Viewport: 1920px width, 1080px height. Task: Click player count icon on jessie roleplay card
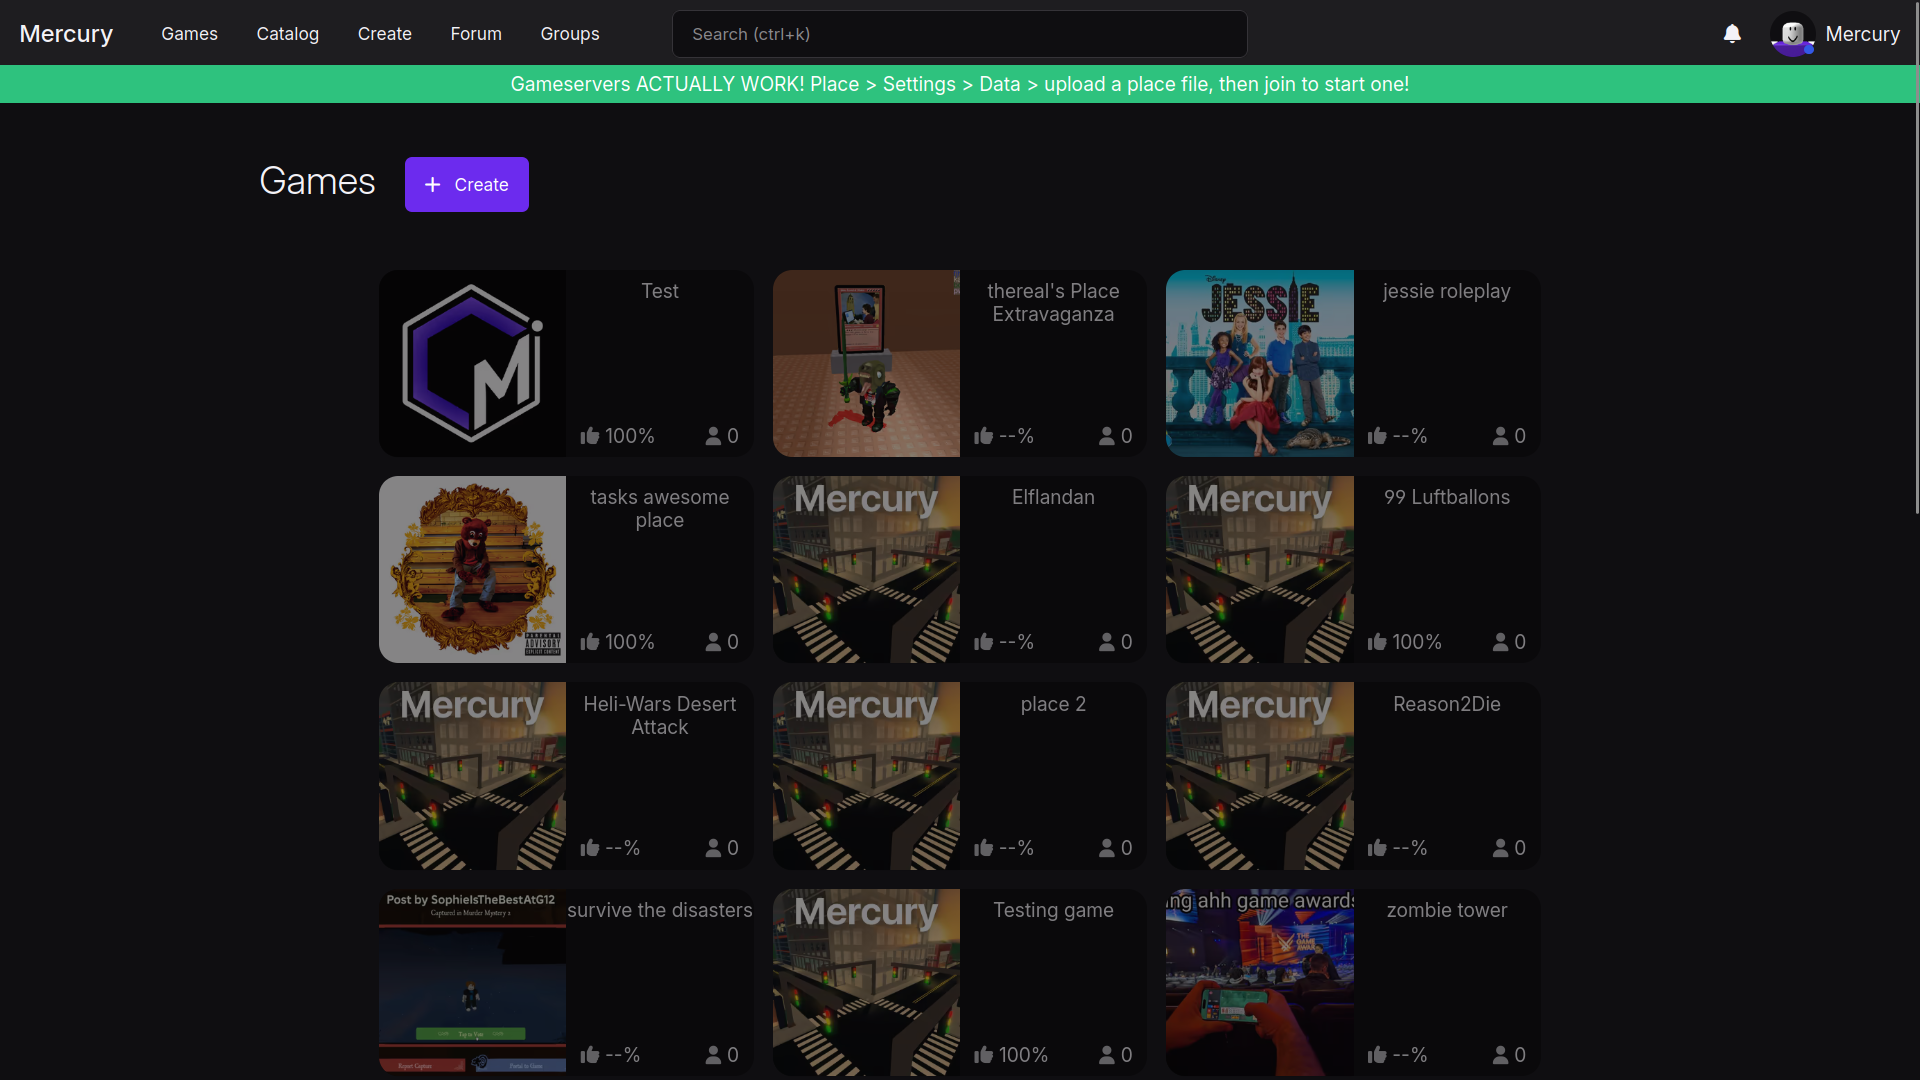[x=1500, y=436]
